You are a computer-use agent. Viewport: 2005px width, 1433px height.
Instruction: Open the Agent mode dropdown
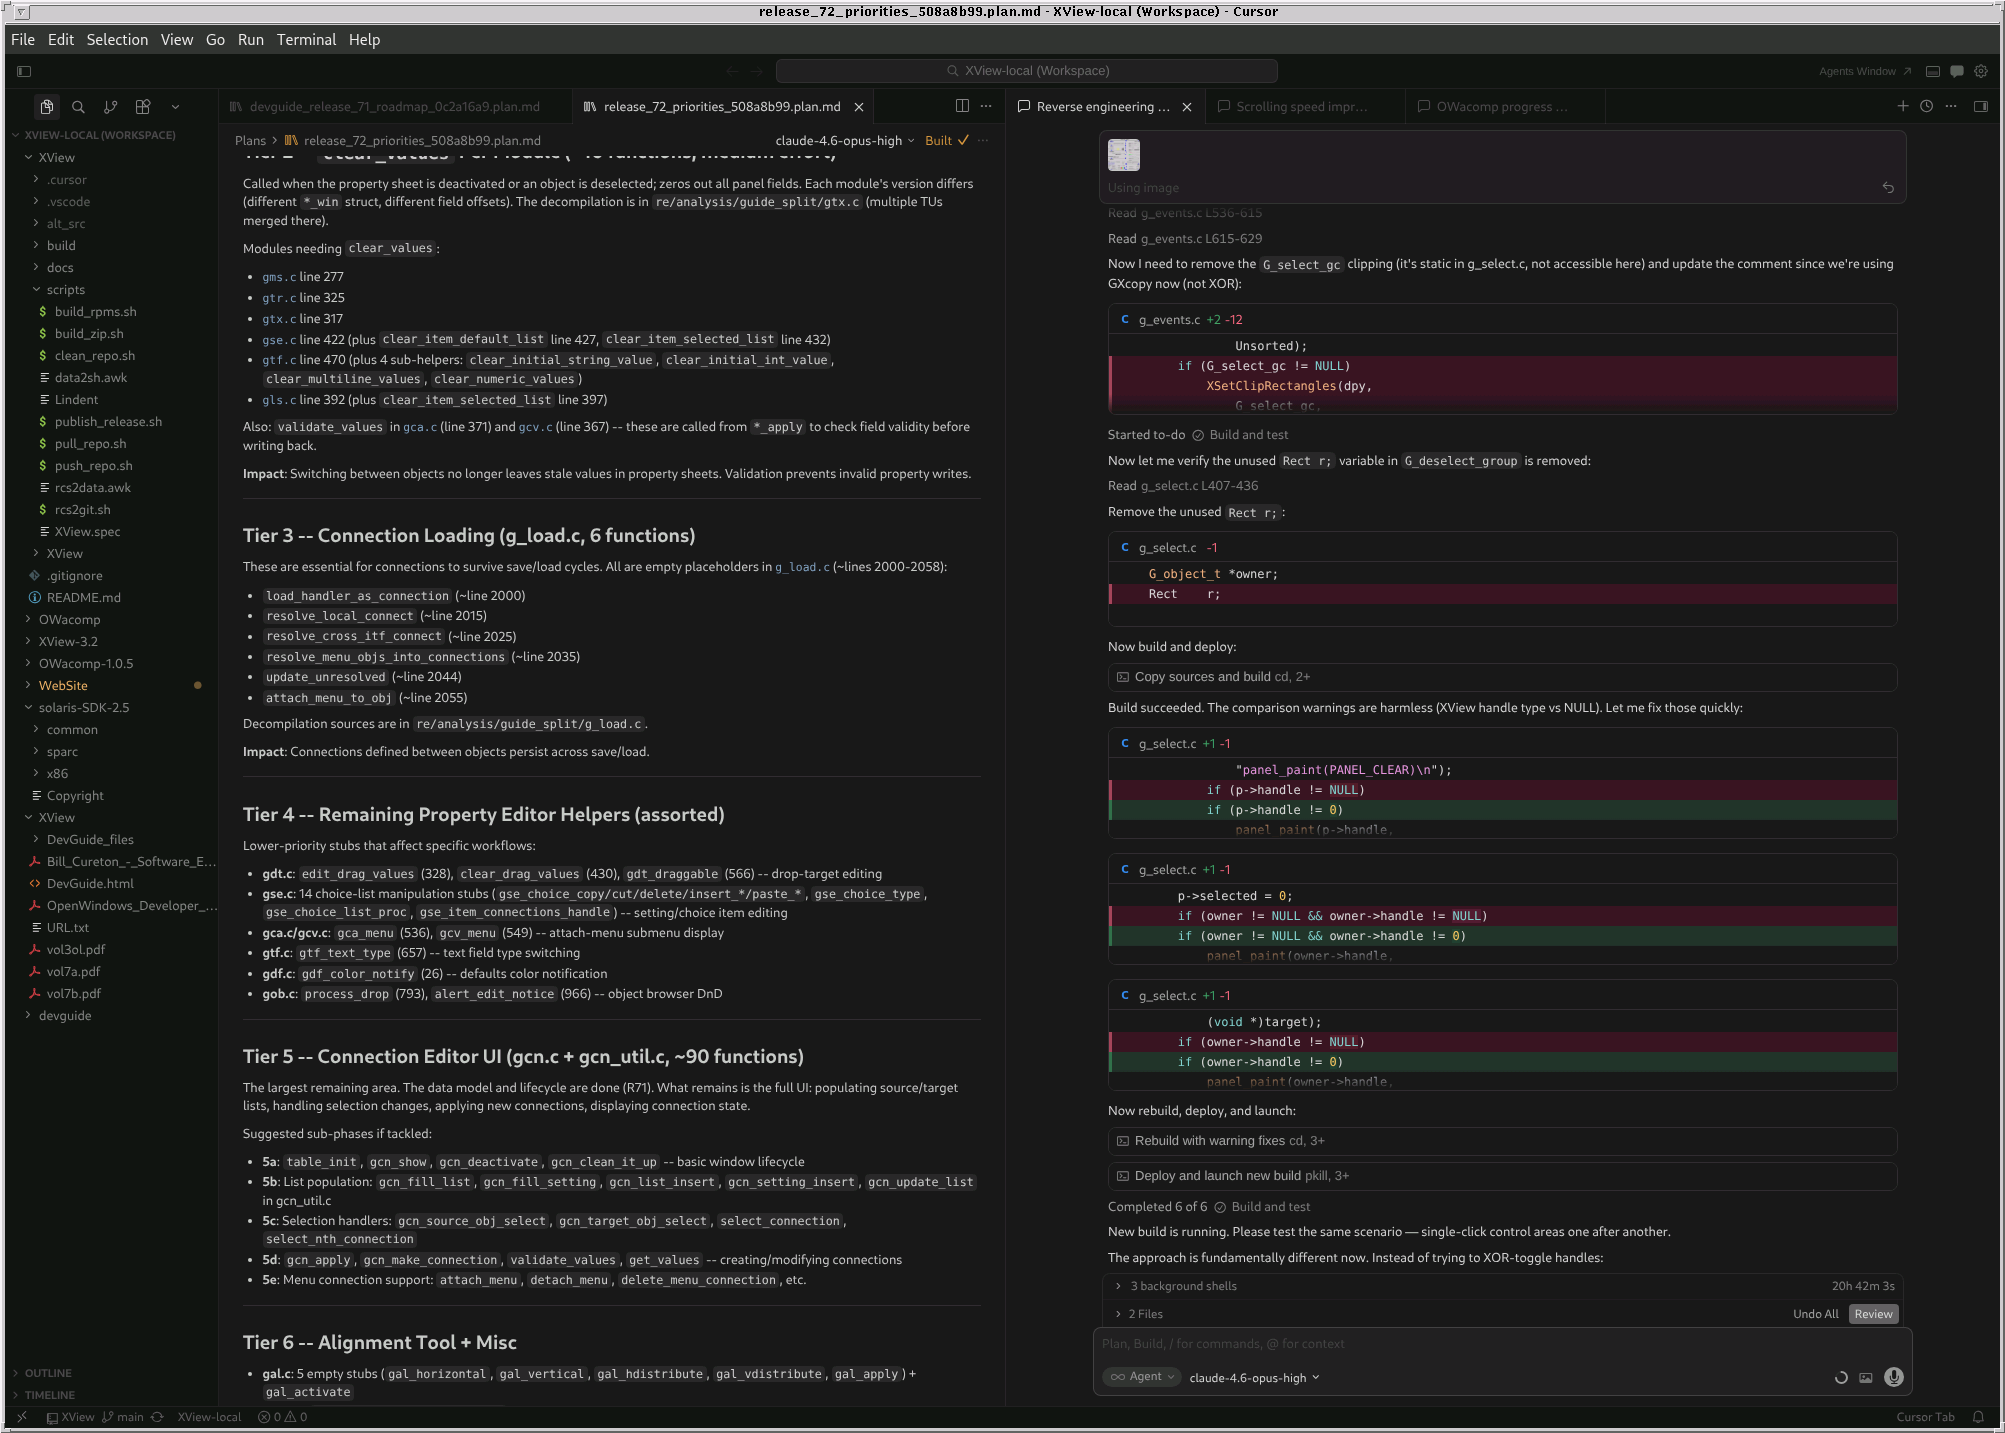(x=1142, y=1377)
